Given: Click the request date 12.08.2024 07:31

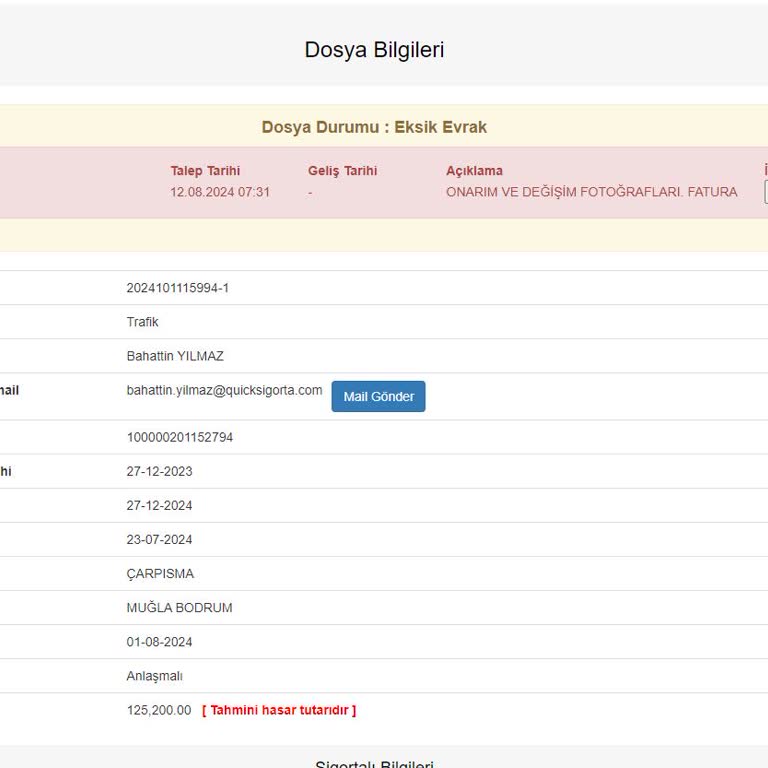Looking at the screenshot, I should point(220,192).
